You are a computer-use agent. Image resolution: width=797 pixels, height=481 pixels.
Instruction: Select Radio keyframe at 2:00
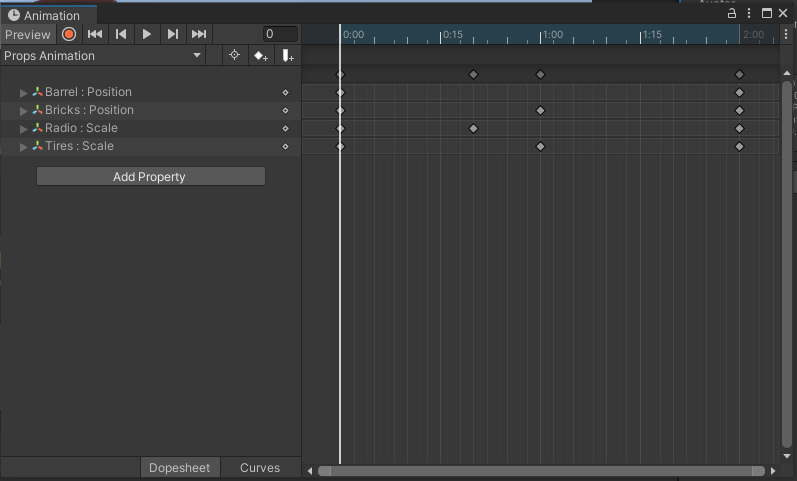point(740,129)
